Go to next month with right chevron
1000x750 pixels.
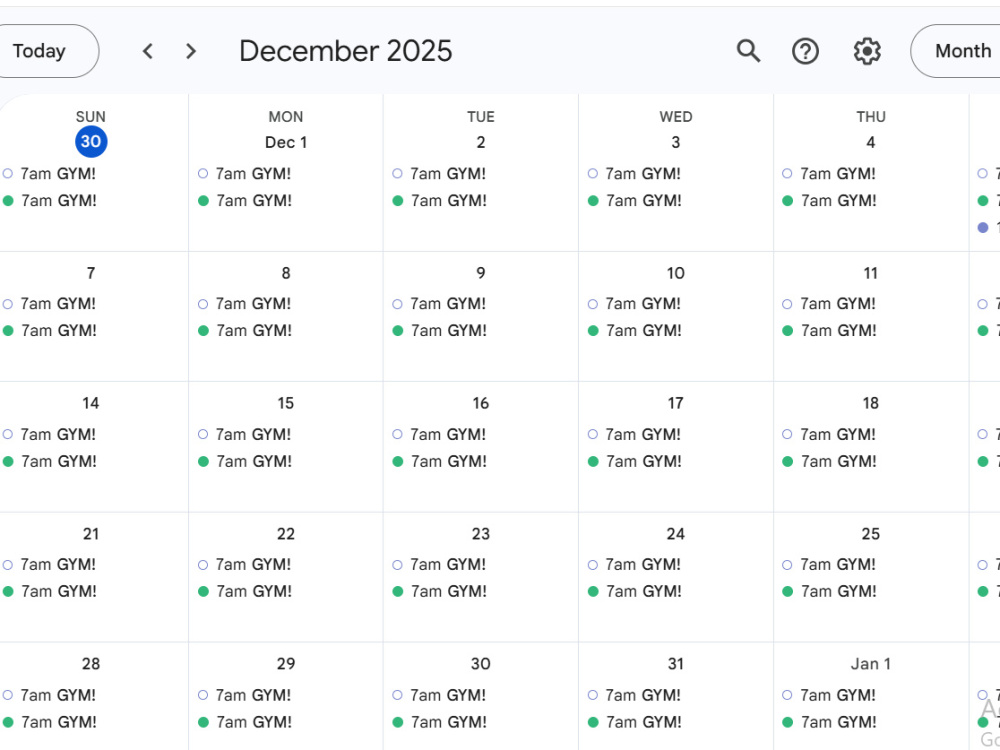click(190, 51)
